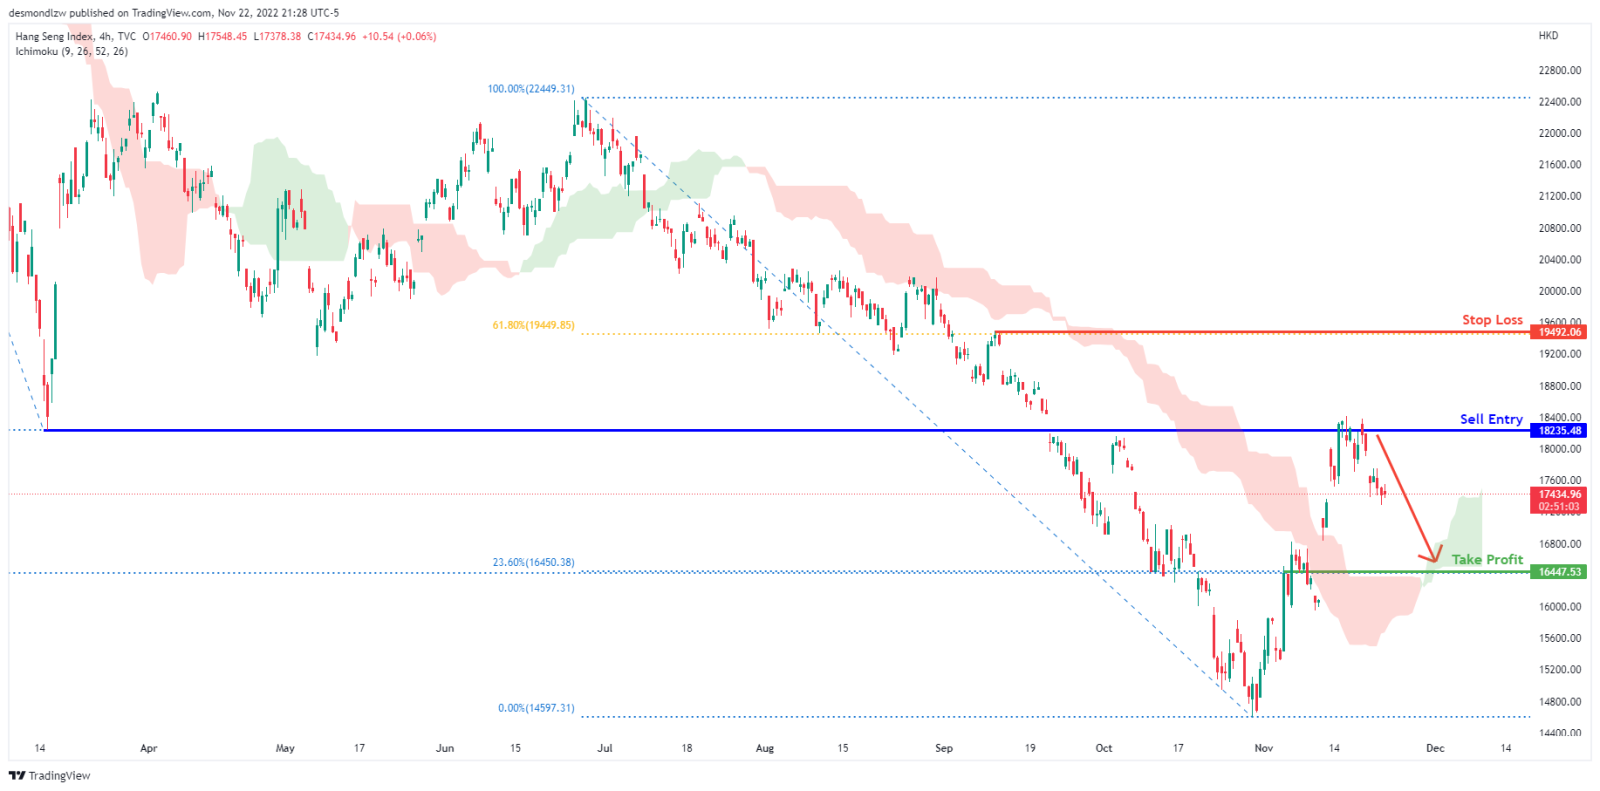
Task: Click the low value L17378.38
Action: [277, 36]
